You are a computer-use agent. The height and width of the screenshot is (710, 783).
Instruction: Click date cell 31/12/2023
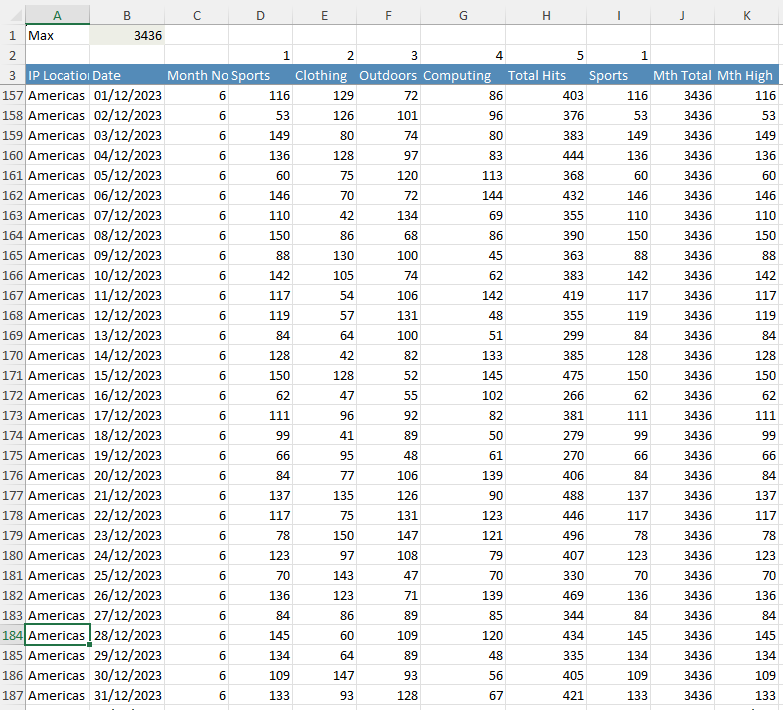[127, 695]
